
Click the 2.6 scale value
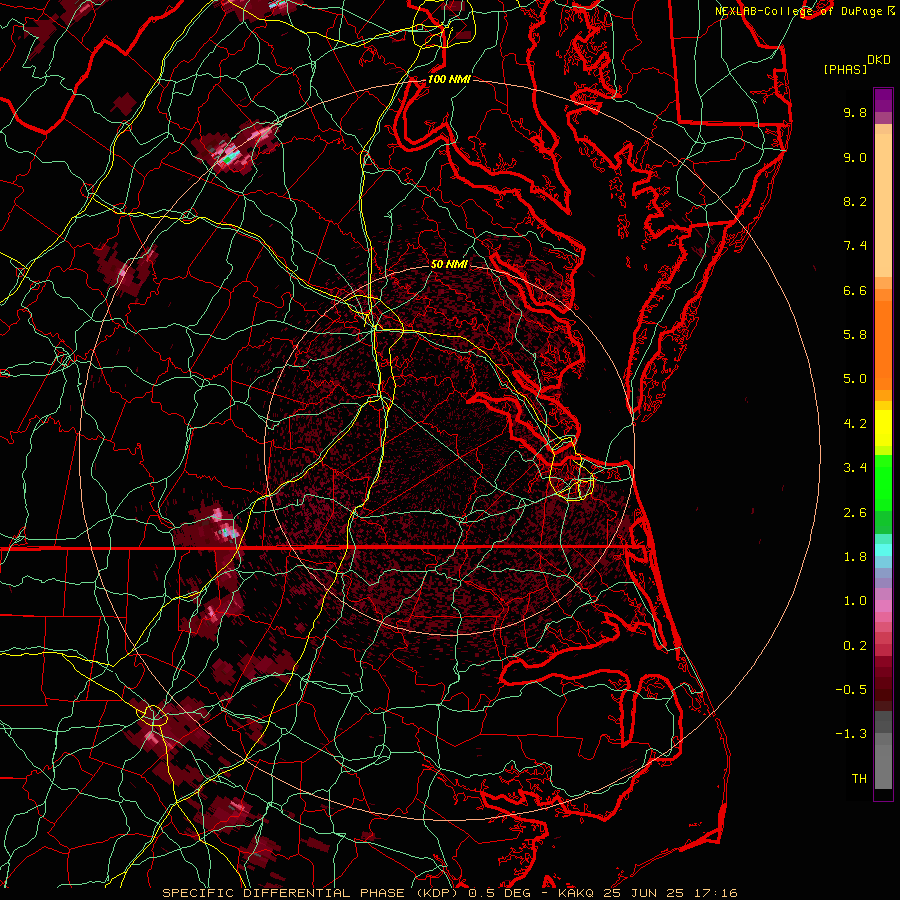point(855,513)
